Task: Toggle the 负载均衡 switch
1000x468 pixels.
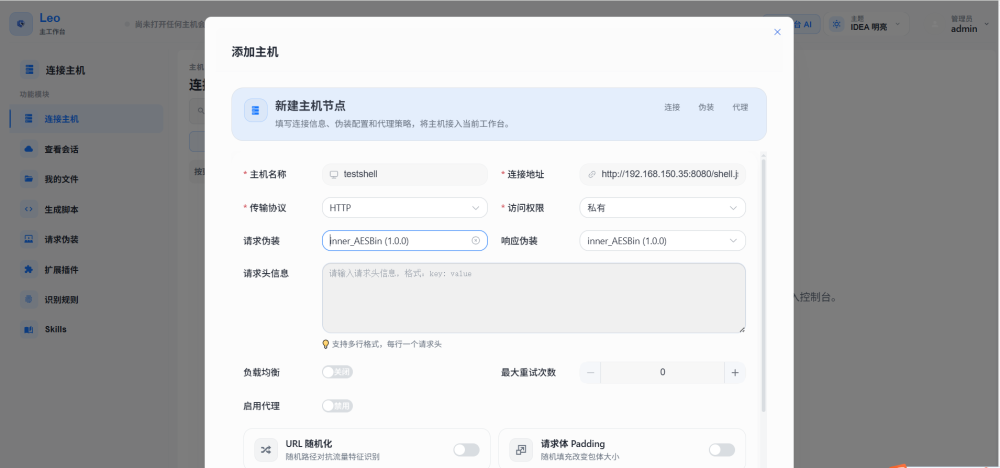Action: [x=337, y=372]
